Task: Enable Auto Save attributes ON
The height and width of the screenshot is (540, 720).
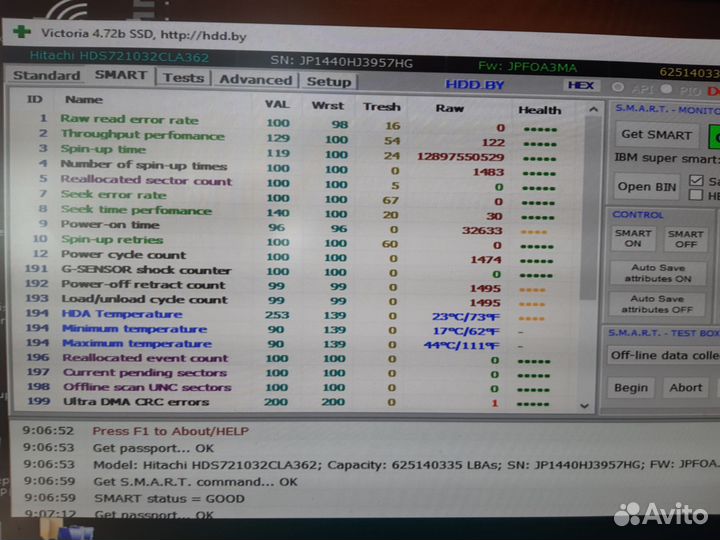Action: coord(658,273)
